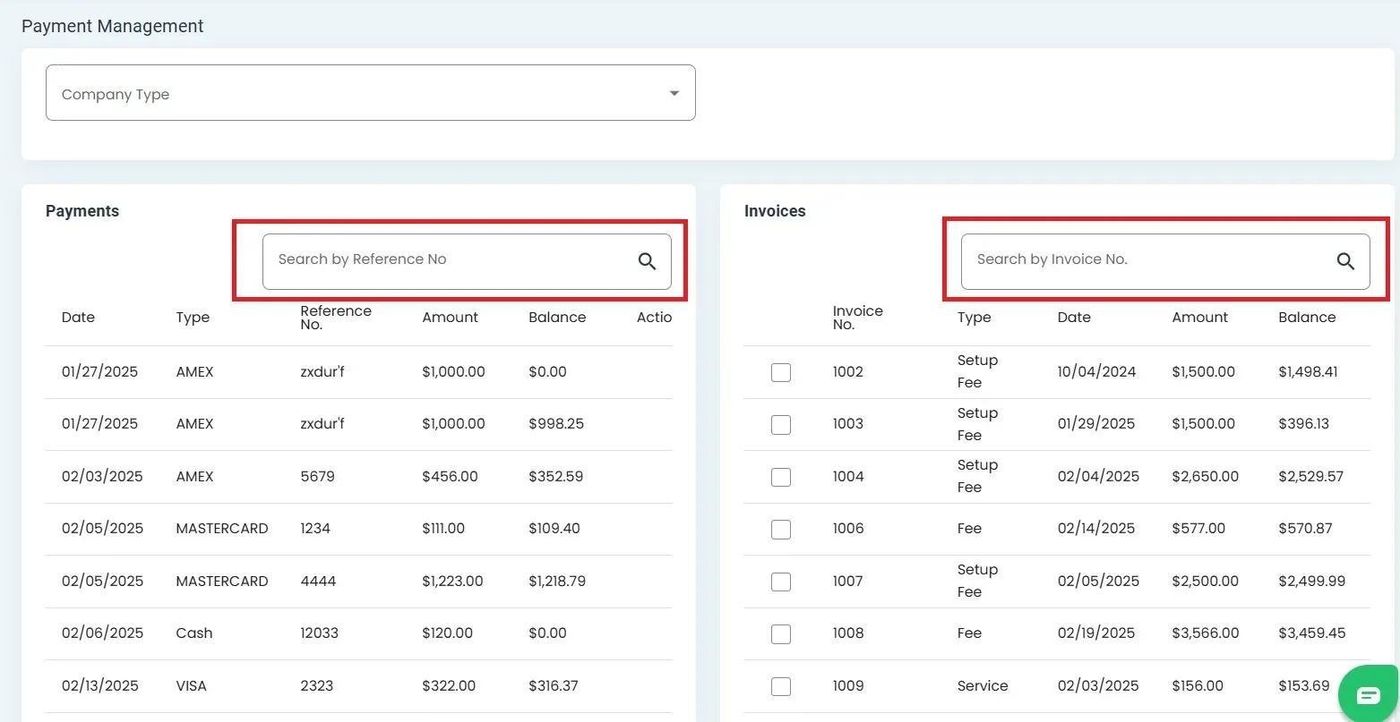Image resolution: width=1400 pixels, height=722 pixels.
Task: Select the checkbox for invoice 1004
Action: [781, 477]
